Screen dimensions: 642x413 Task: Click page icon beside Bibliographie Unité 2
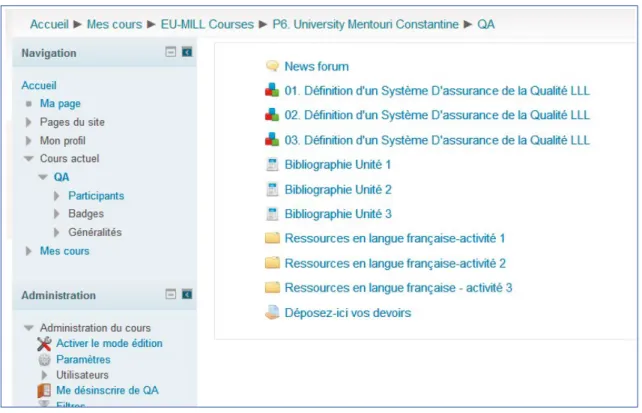click(x=272, y=189)
